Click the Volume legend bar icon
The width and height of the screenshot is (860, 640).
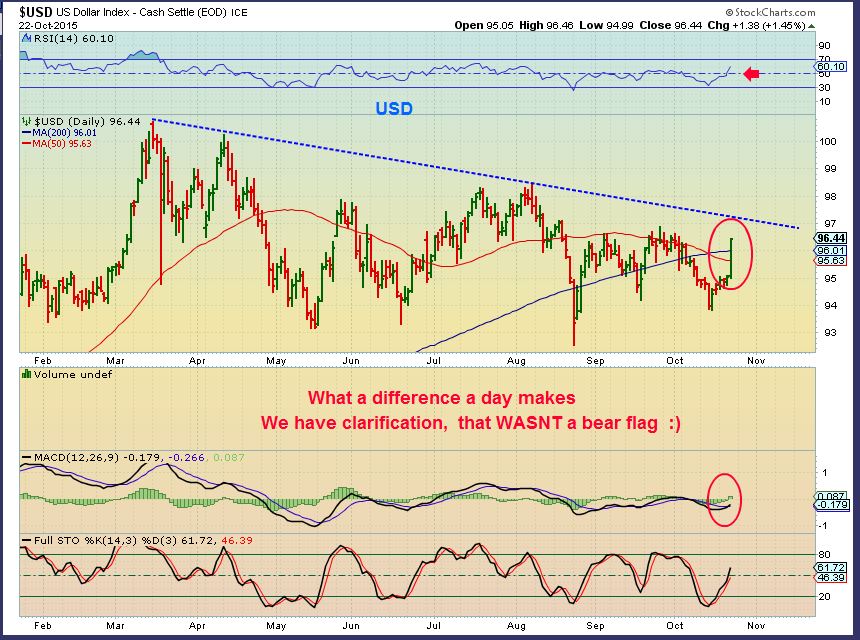[26, 375]
